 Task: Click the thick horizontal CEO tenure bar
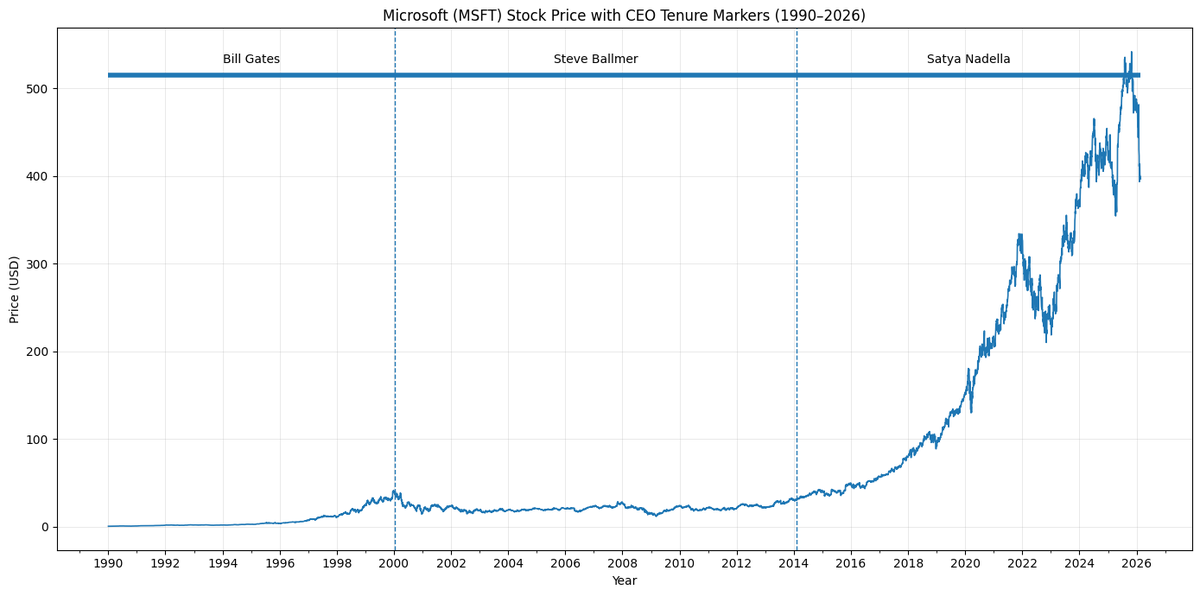(x=624, y=75)
